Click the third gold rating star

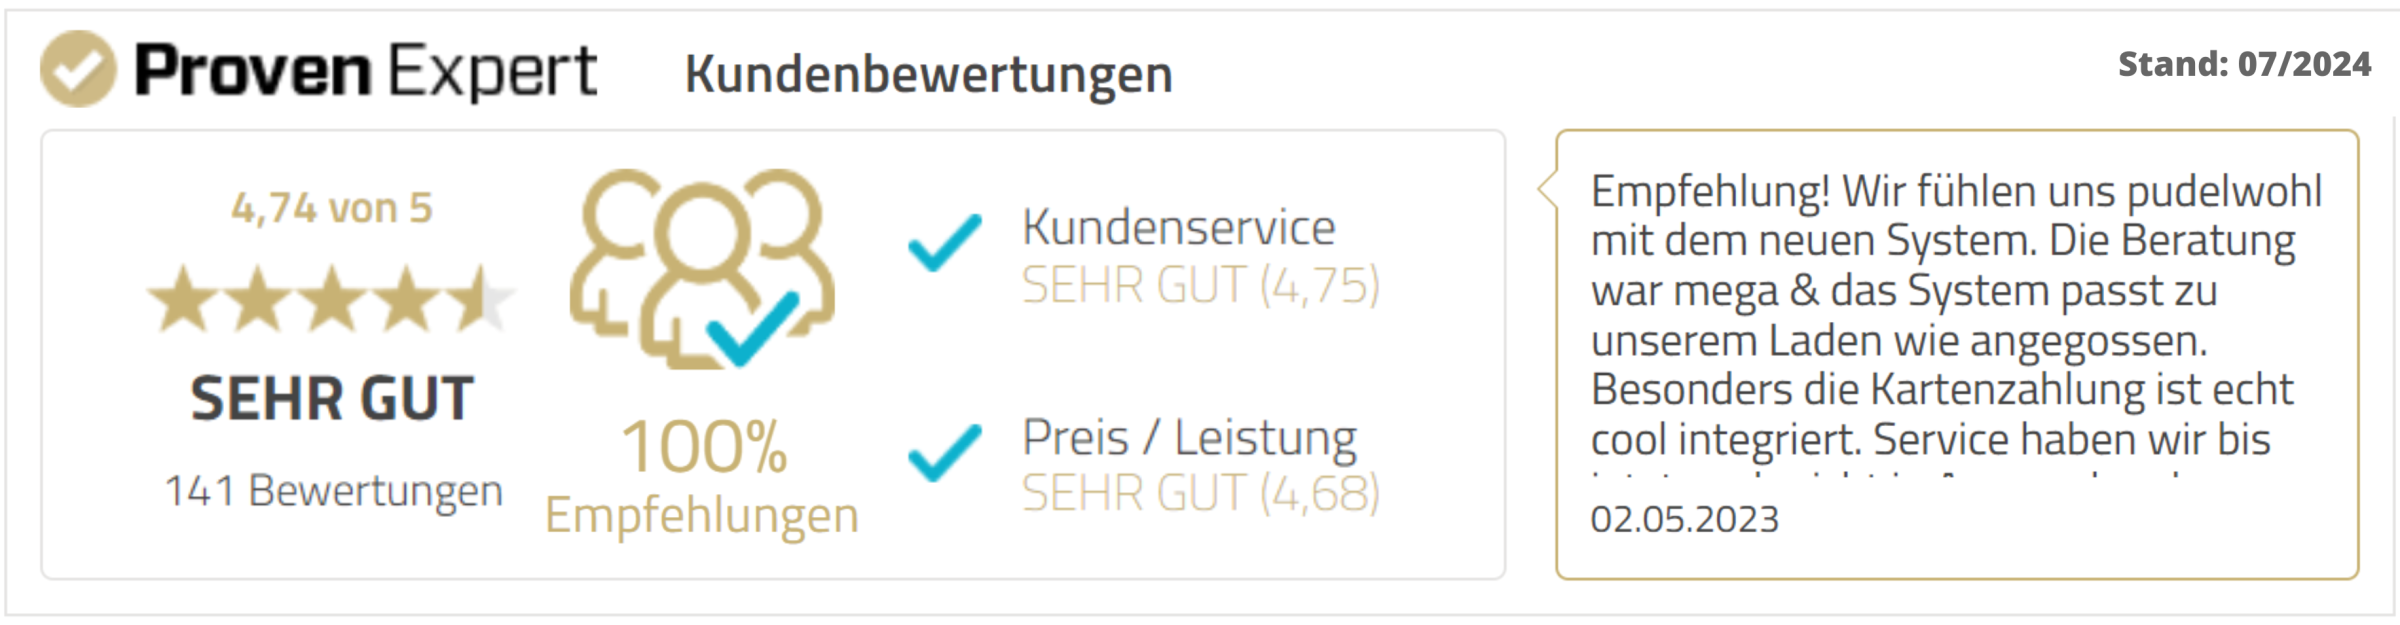(x=332, y=299)
